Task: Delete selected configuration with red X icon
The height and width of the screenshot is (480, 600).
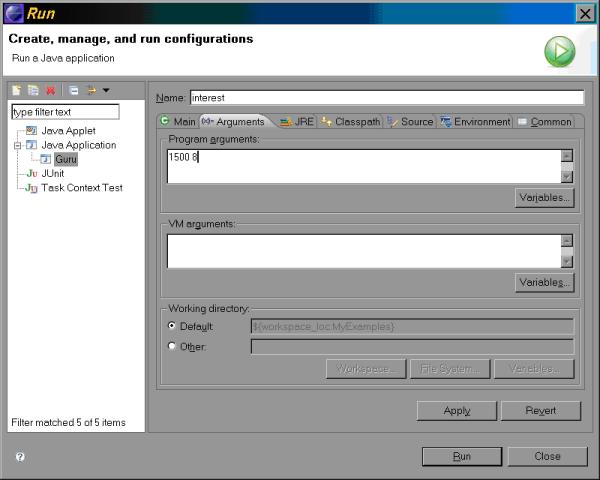Action: (x=51, y=90)
